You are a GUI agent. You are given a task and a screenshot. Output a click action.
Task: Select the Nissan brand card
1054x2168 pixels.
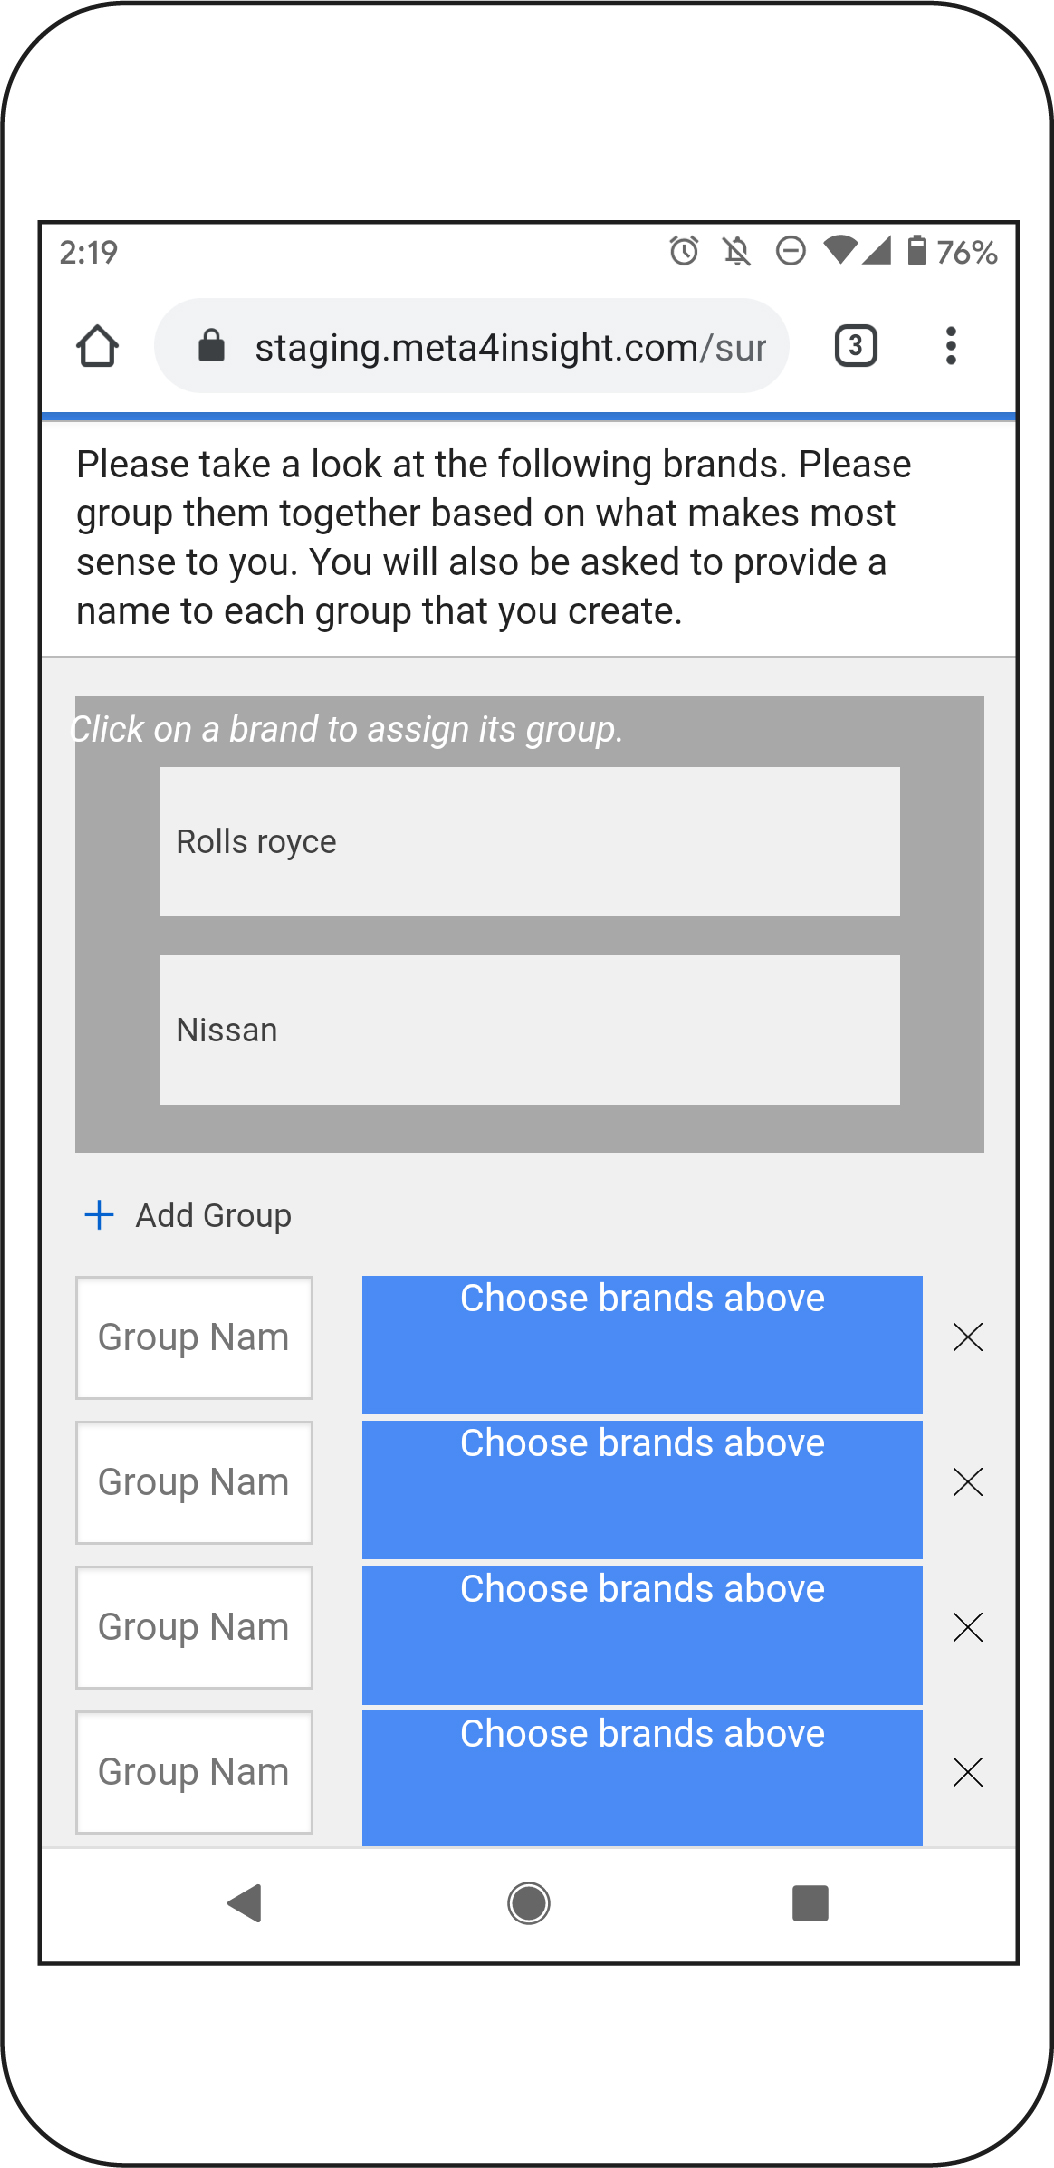pyautogui.click(x=530, y=1030)
